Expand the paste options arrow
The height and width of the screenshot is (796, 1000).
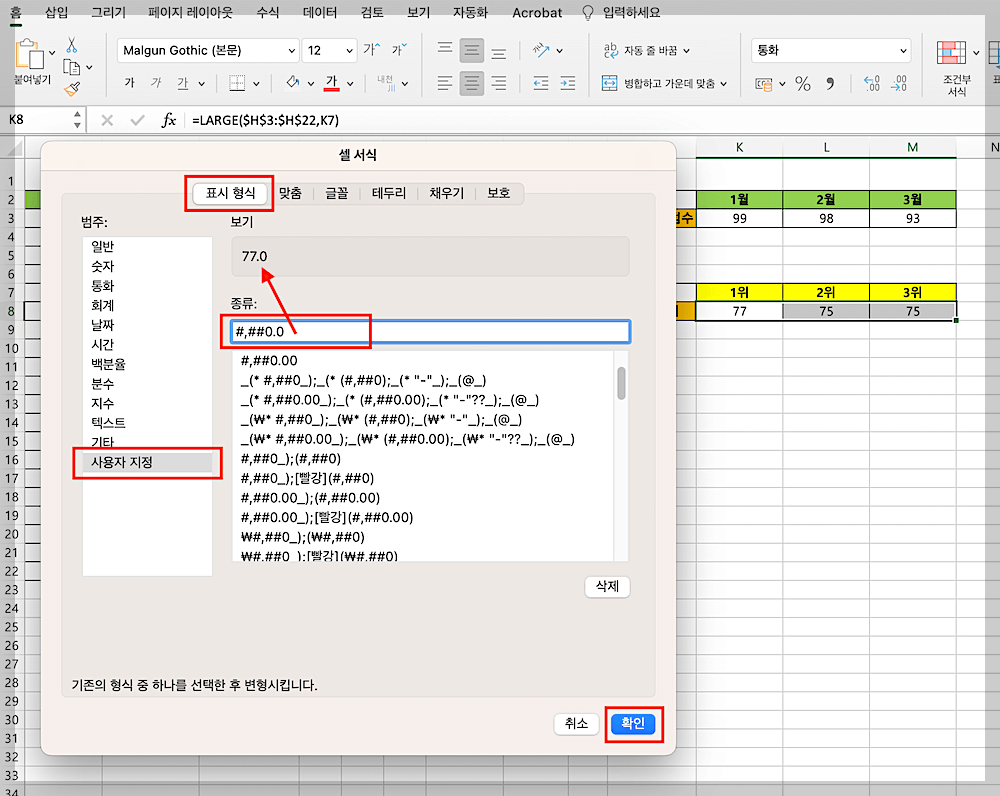52,52
